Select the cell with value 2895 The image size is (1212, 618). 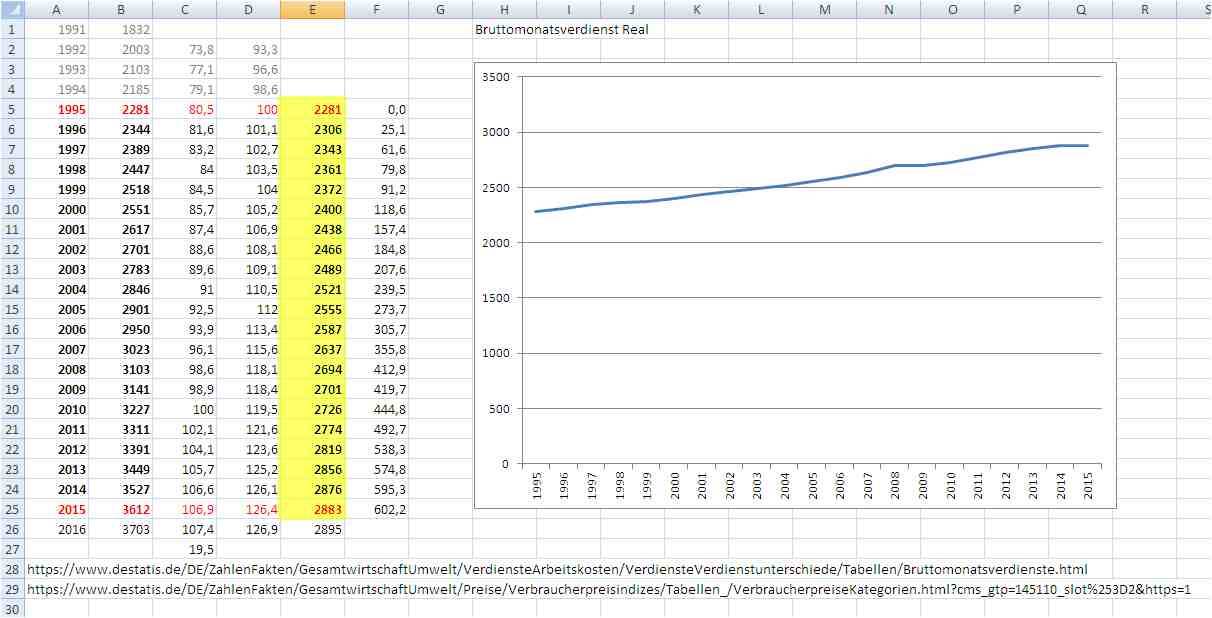313,529
